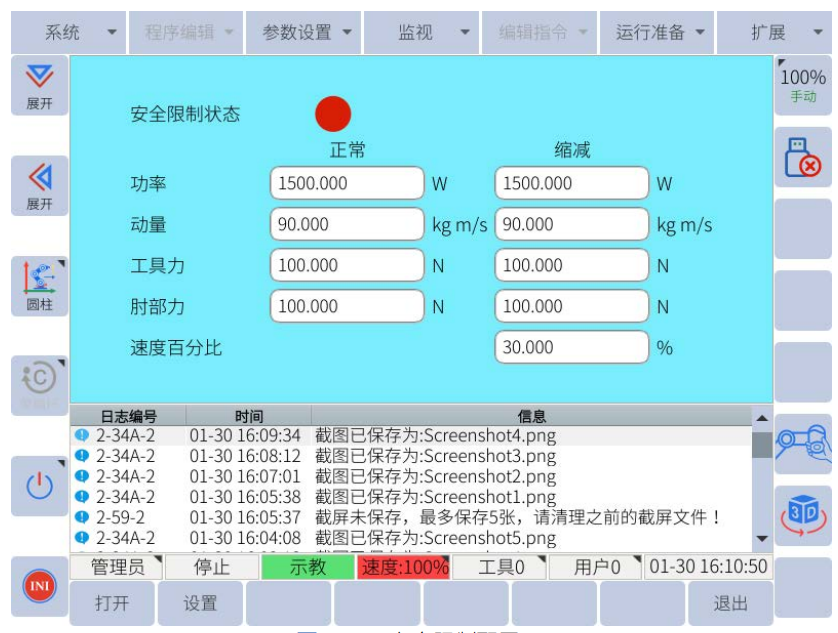The image size is (838, 633).
Task: Click the 打开 button
Action: click(112, 604)
